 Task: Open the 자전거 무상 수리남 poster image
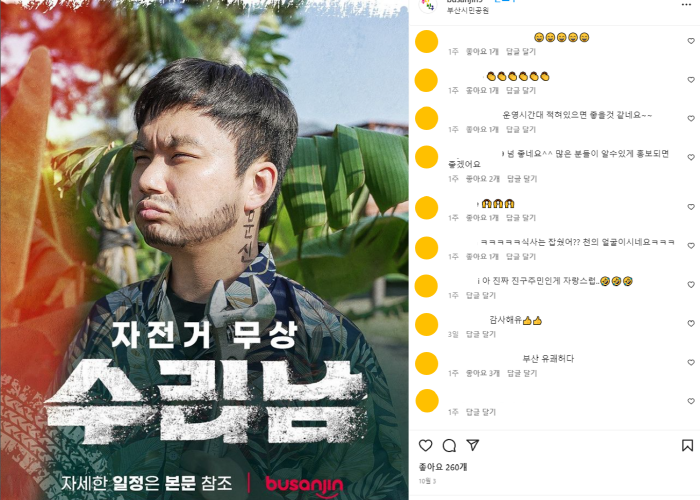204,250
